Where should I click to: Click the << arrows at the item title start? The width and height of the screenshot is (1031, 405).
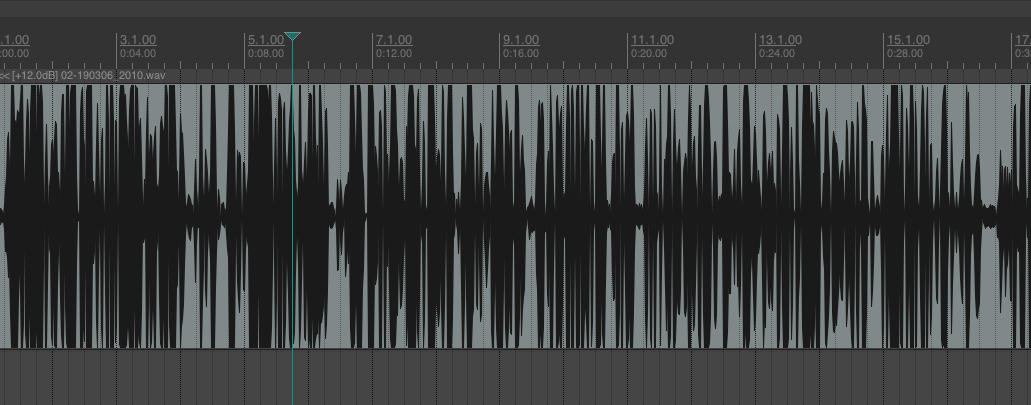(x=5, y=75)
